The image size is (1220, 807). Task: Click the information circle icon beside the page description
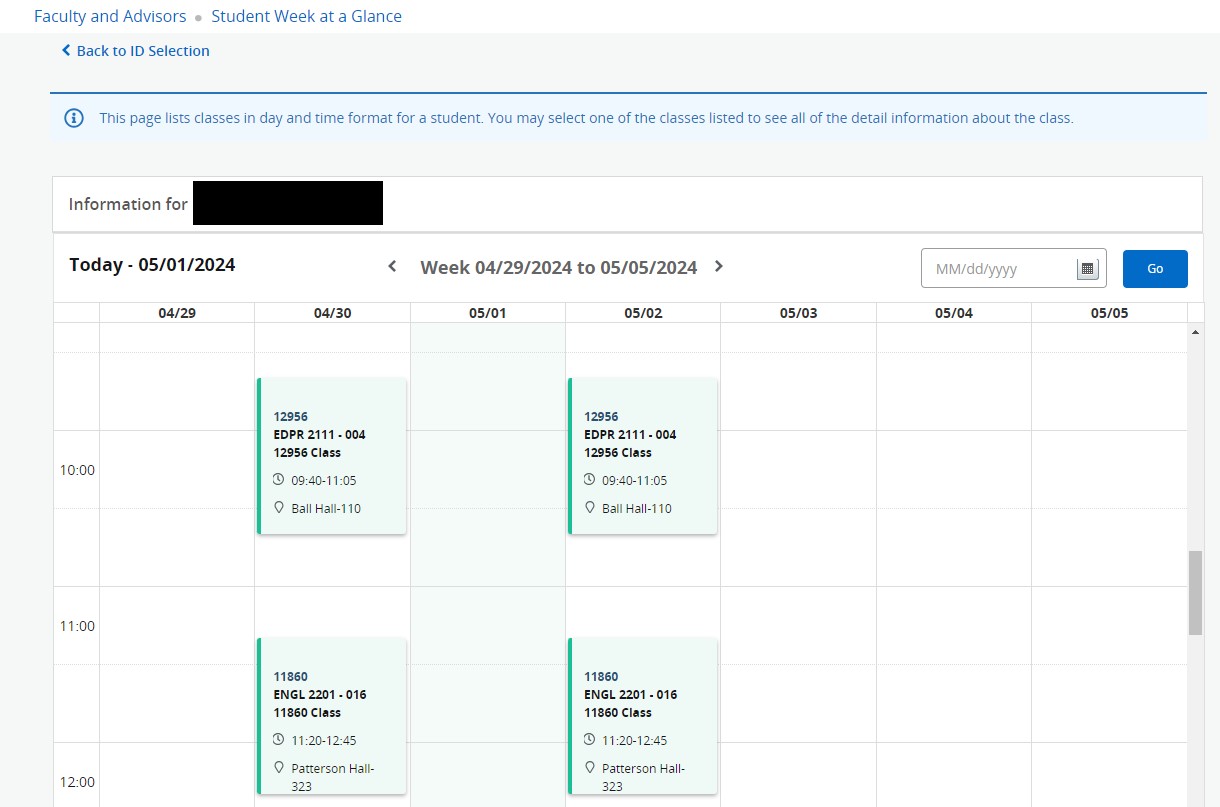tap(73, 117)
